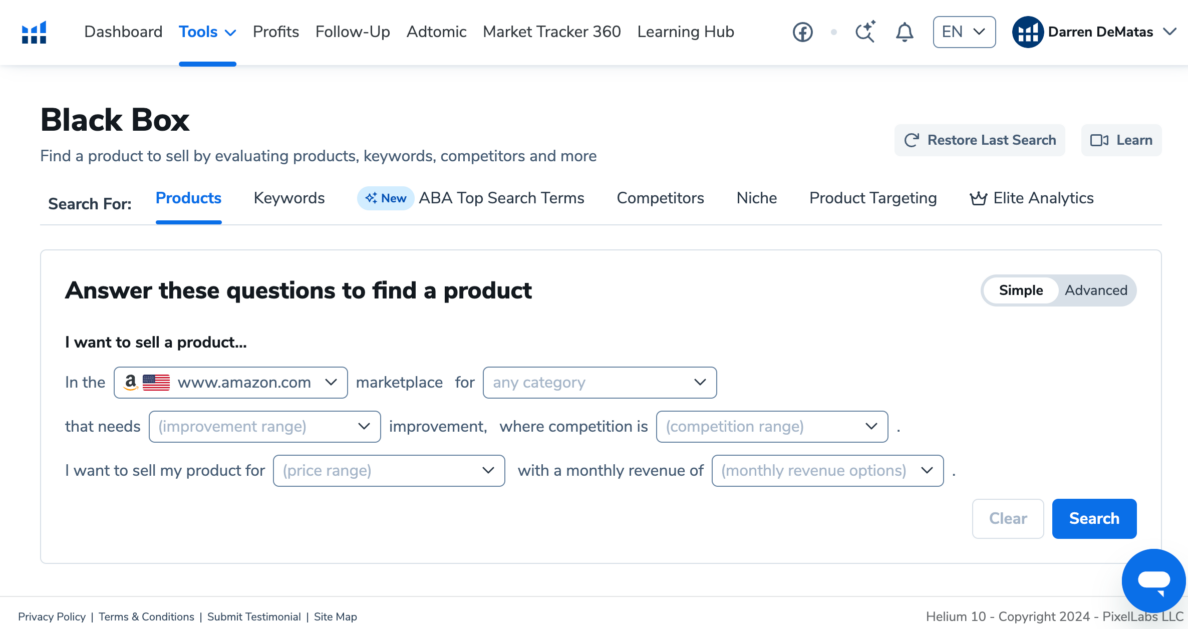Open Follow-Up in top navigation

click(x=352, y=32)
